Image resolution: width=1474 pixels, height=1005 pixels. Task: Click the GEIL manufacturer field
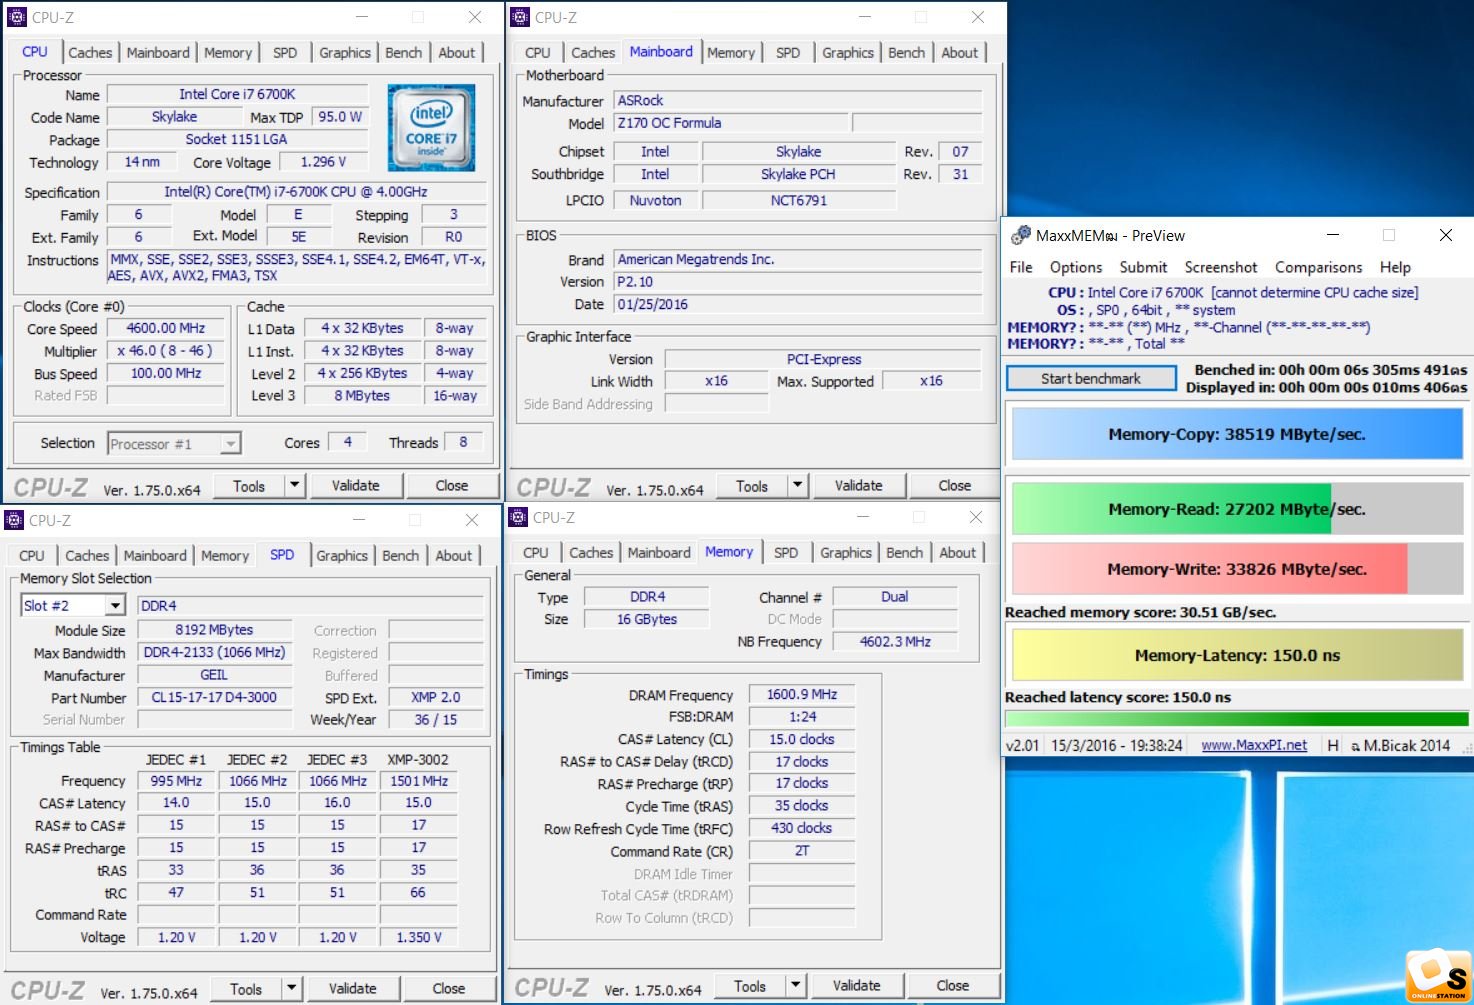[214, 675]
